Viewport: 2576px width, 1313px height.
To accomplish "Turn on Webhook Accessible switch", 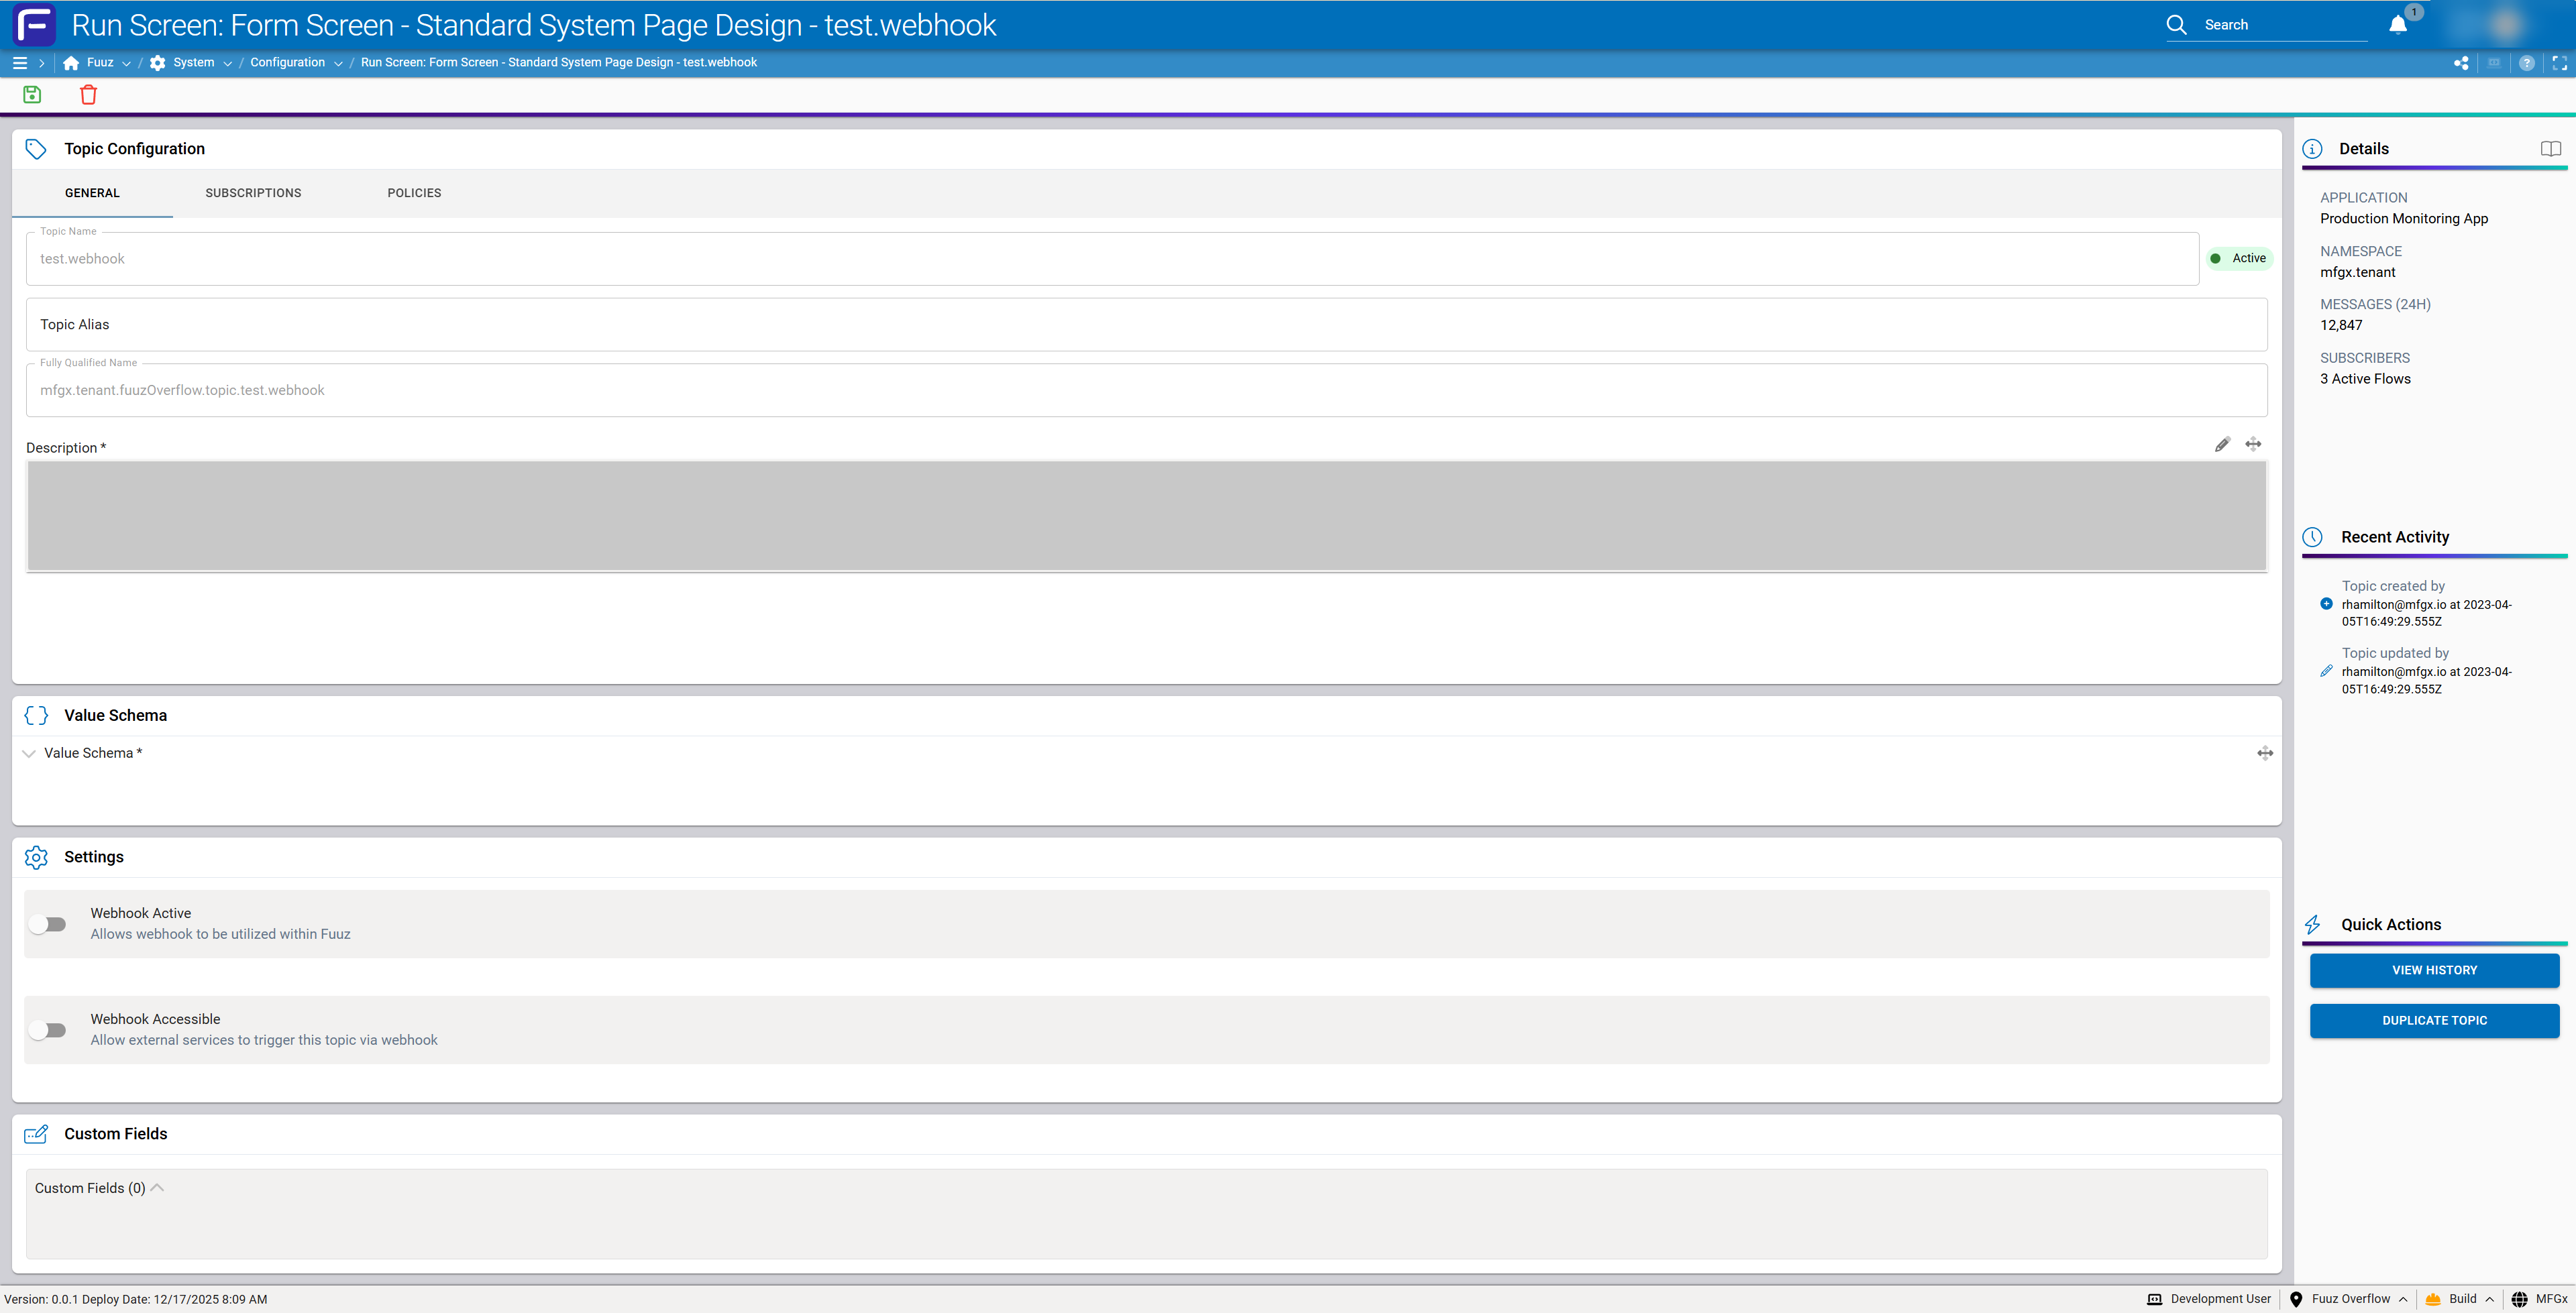I will [x=48, y=1030].
